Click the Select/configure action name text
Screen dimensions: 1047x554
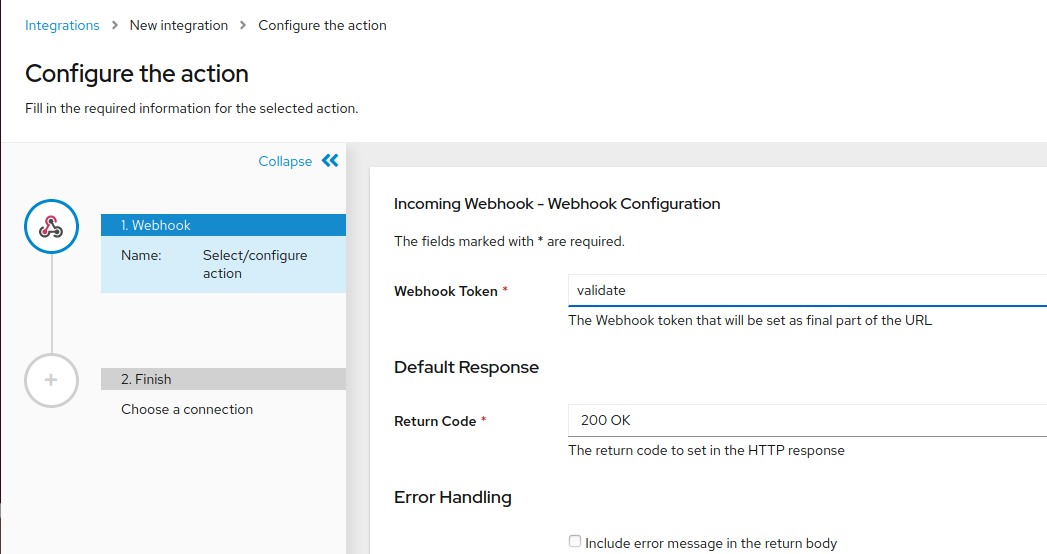255,264
